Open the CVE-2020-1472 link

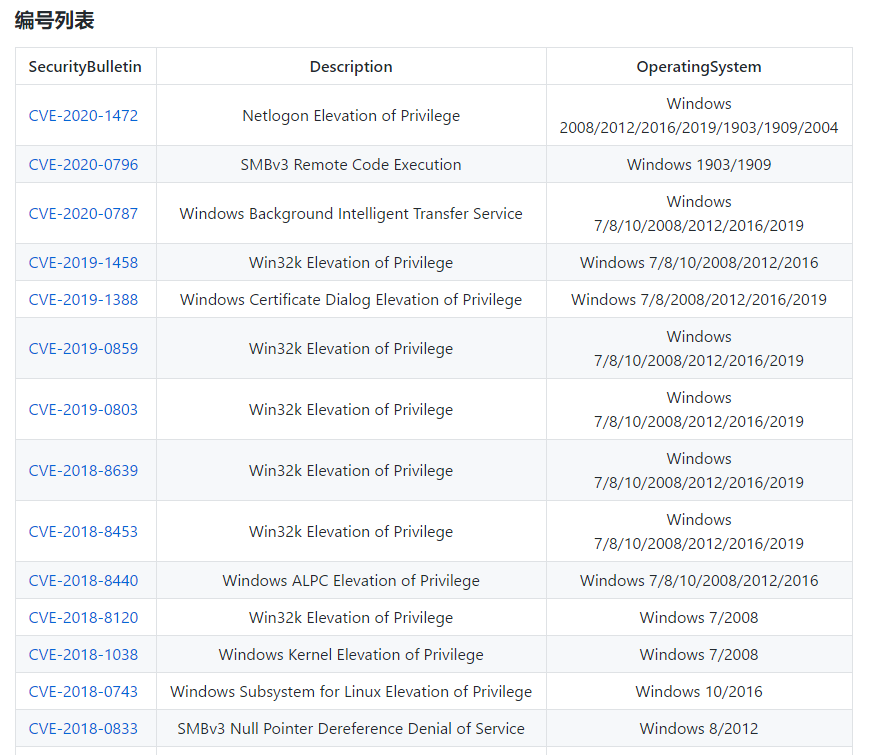click(83, 116)
